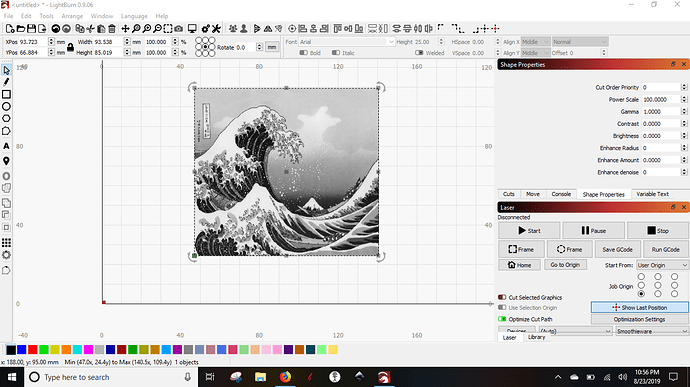Select bottom-right Job Origin radio button

674,294
